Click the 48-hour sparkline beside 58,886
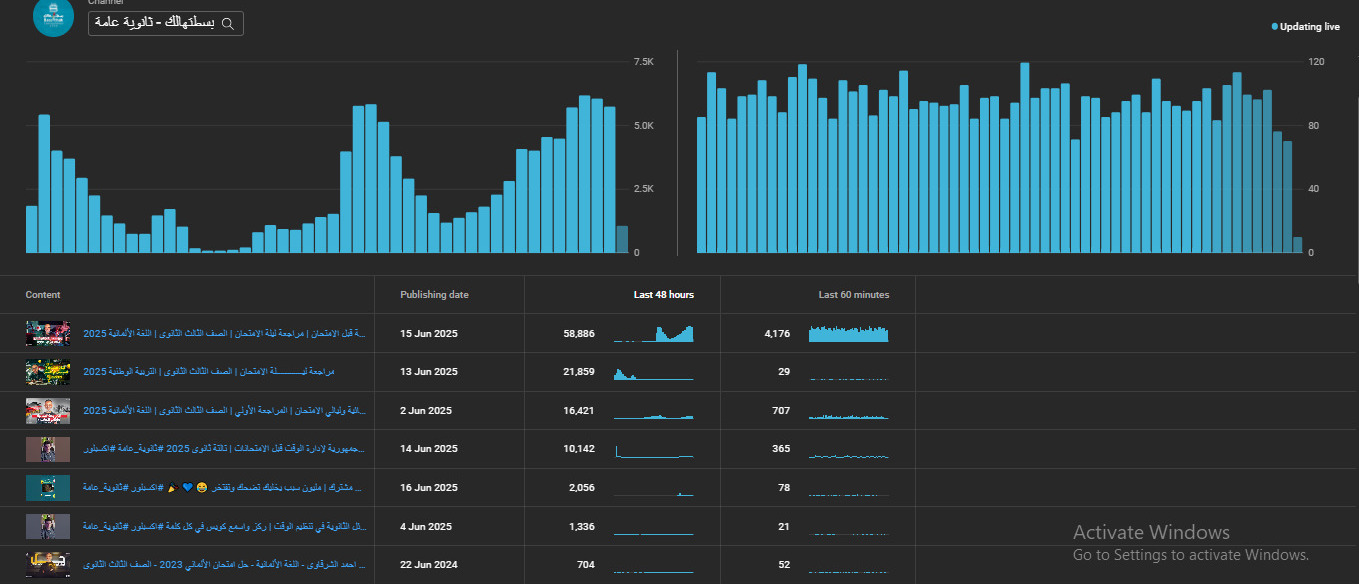Image resolution: width=1359 pixels, height=584 pixels. 653,333
